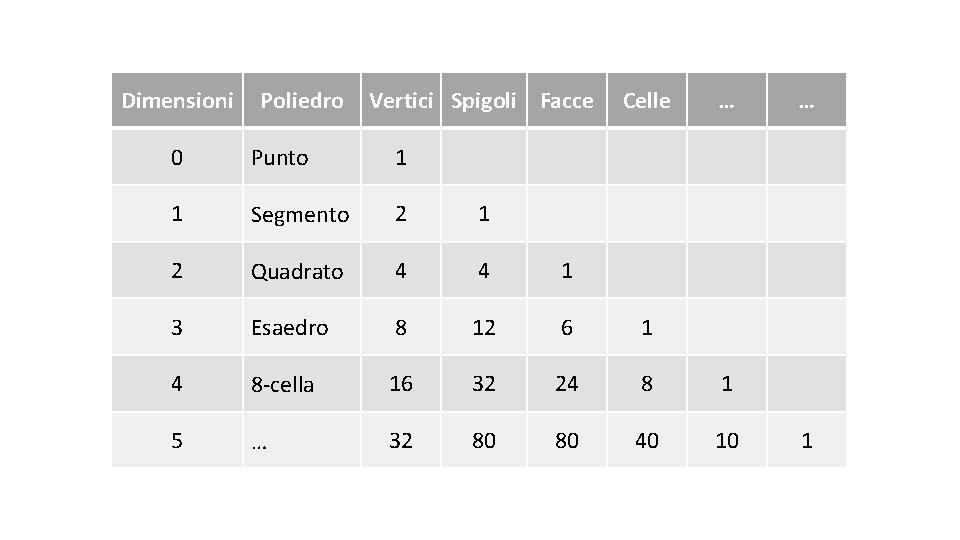Click the Facce header cell
The image size is (960, 540).
(566, 100)
